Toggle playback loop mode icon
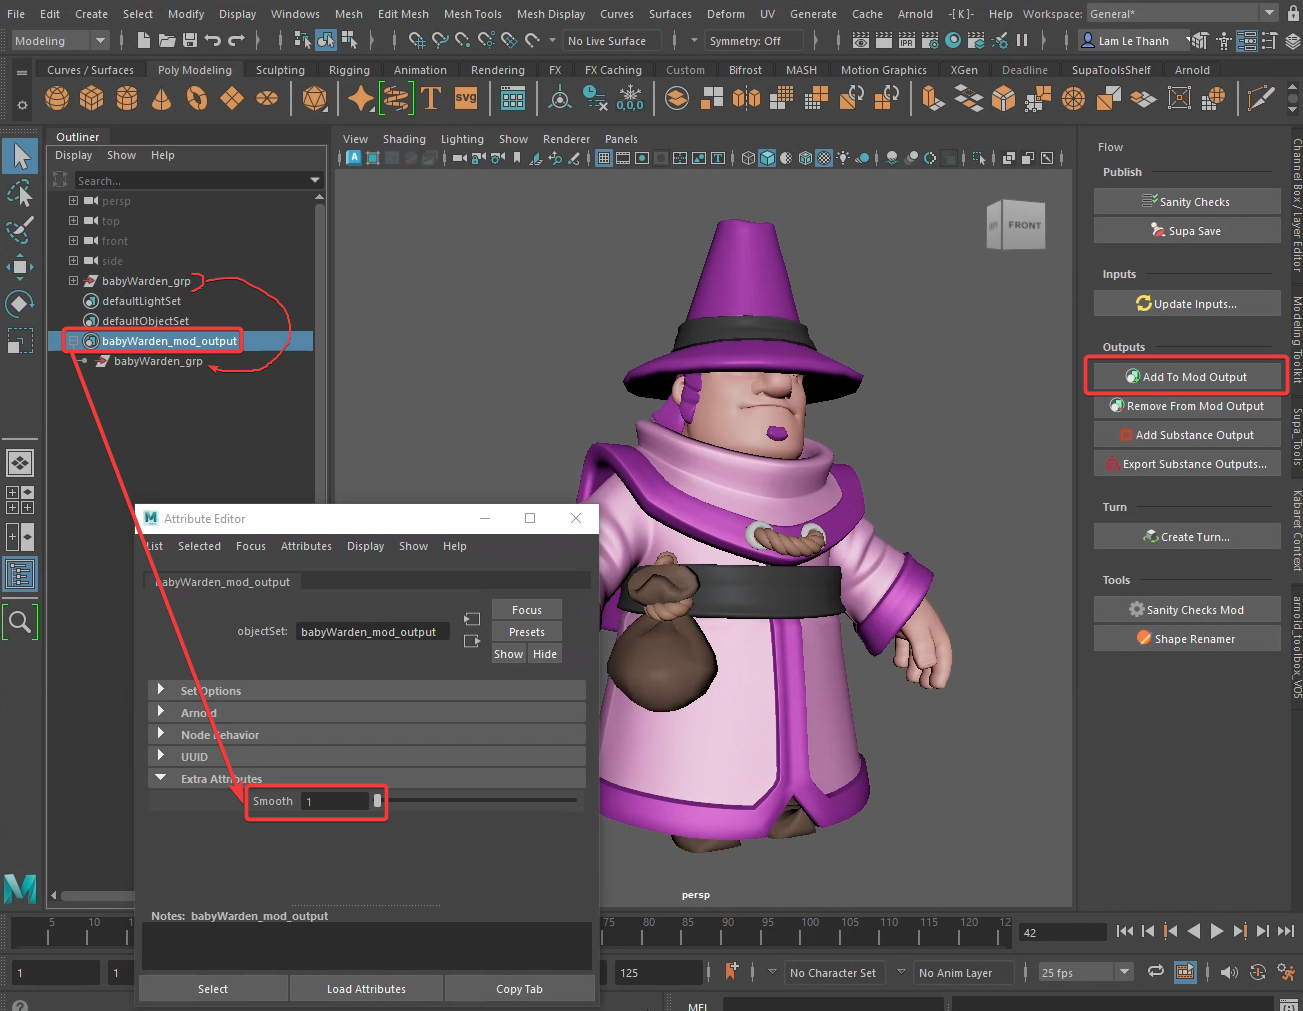The width and height of the screenshot is (1303, 1011). (x=1156, y=972)
